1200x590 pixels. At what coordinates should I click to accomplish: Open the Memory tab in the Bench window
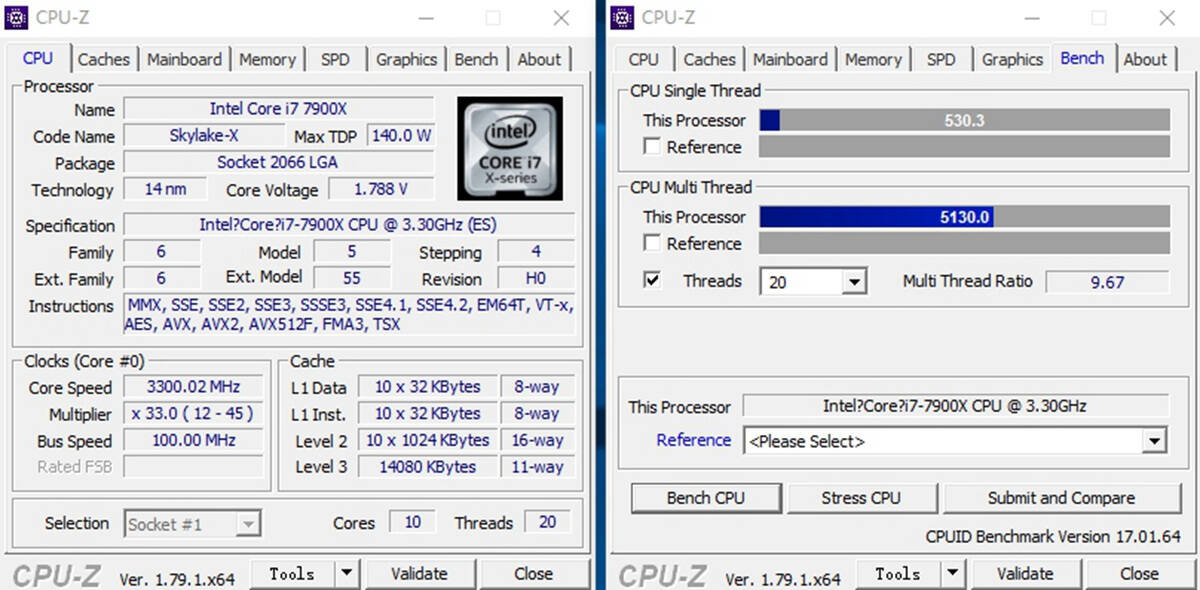873,59
